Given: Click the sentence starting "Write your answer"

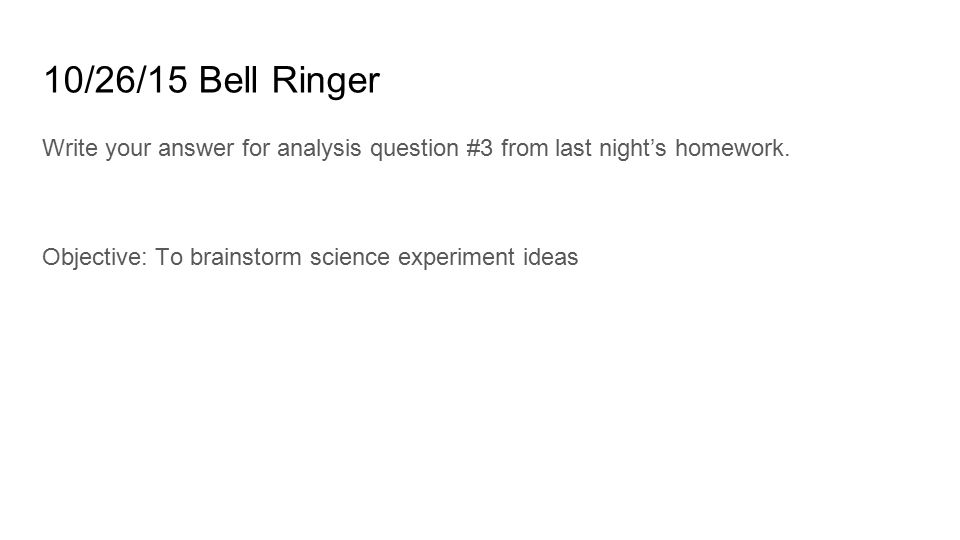Looking at the screenshot, I should point(416,148).
